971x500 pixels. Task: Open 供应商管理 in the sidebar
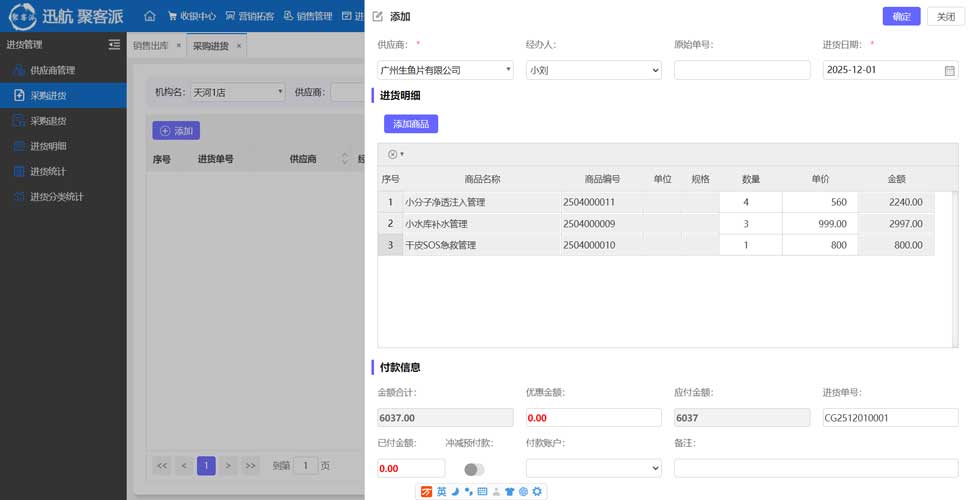63,71
